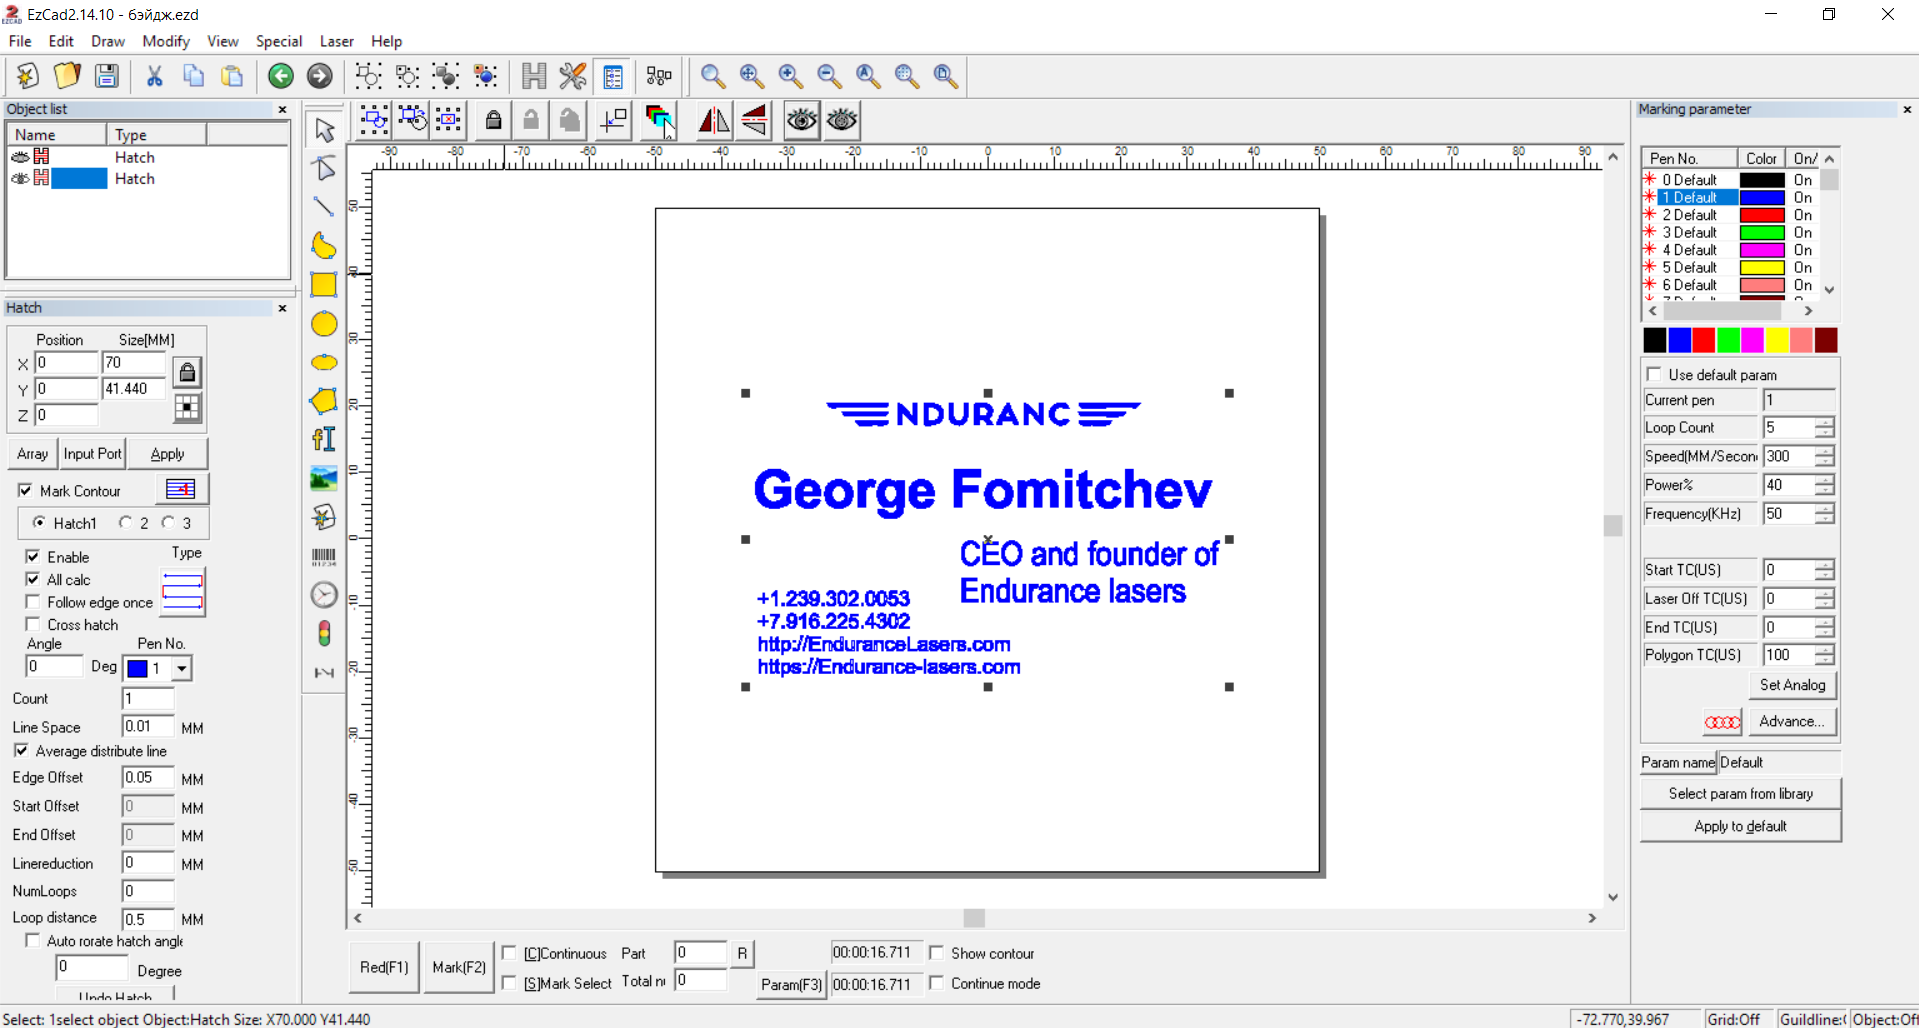Select the Circle draw tool
The height and width of the screenshot is (1028, 1919).
(x=324, y=324)
